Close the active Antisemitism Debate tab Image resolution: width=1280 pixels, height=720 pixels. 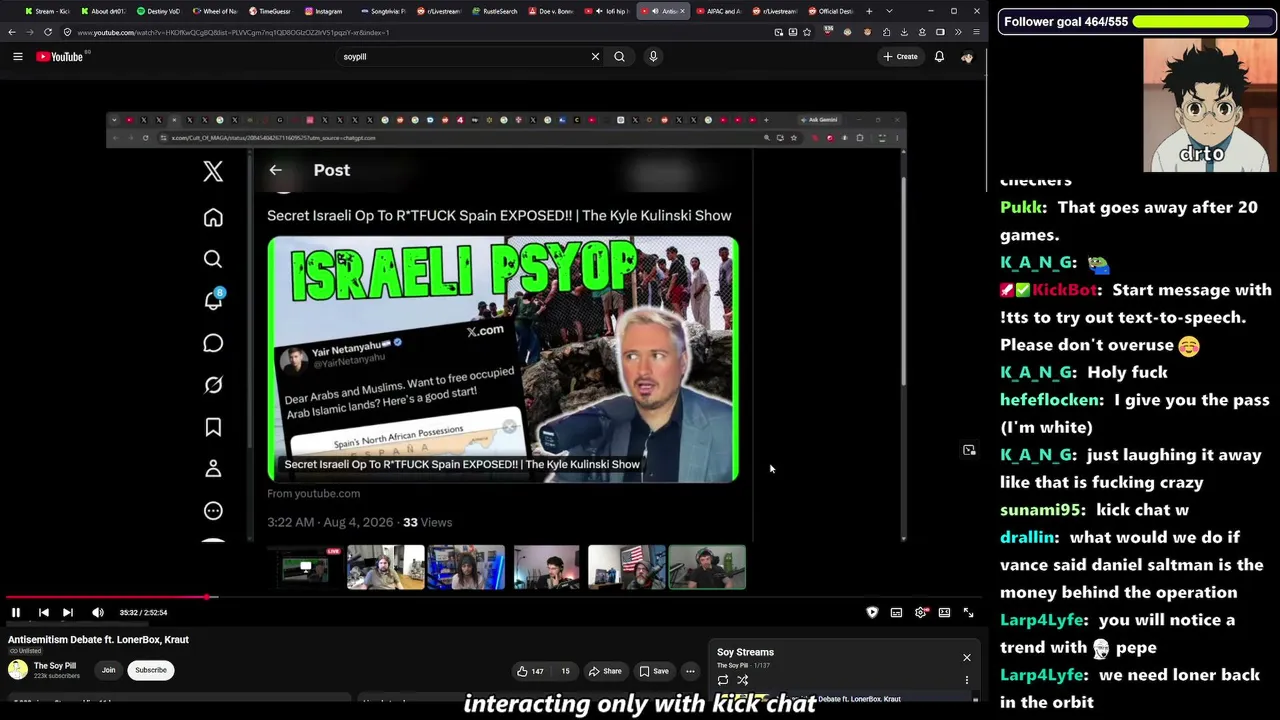coord(682,11)
